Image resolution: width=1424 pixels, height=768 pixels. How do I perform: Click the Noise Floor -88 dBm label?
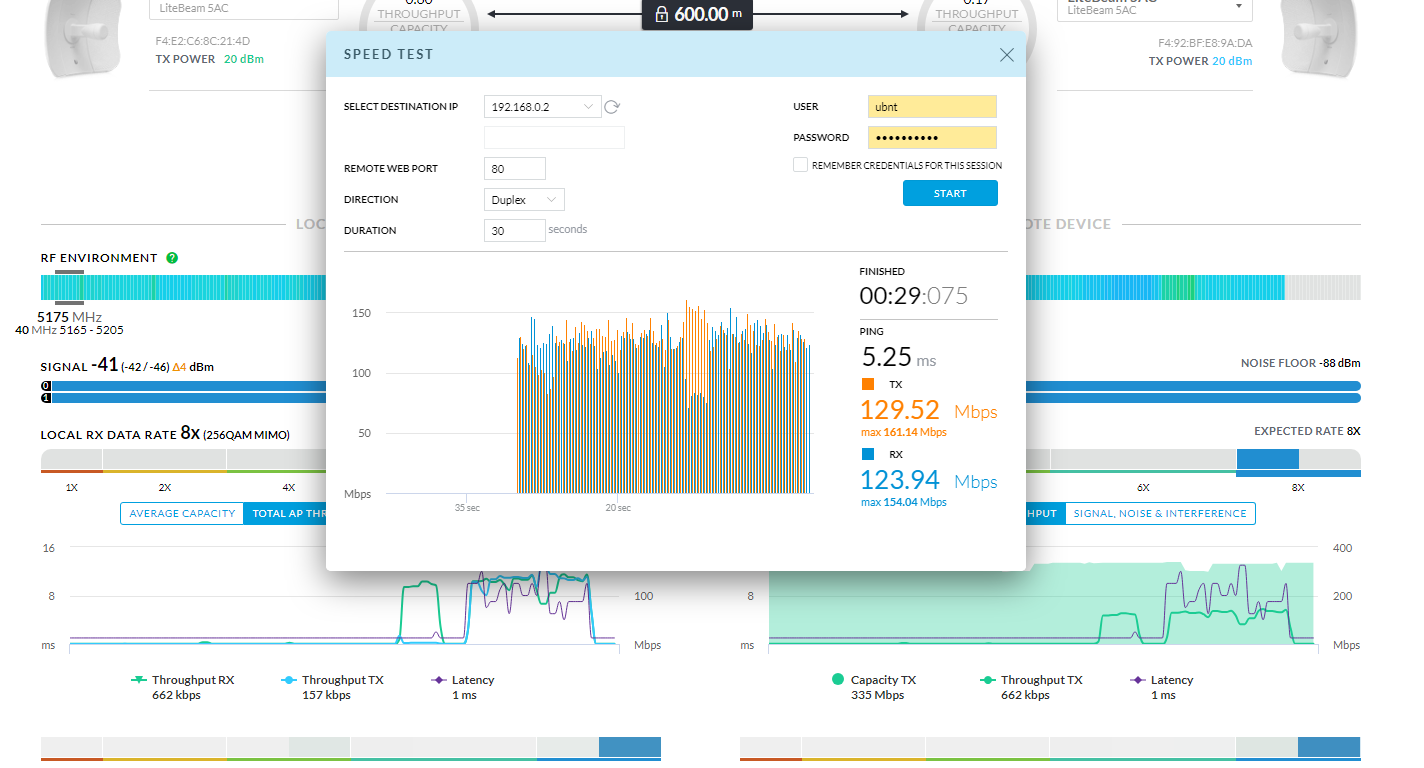[x=1300, y=363]
